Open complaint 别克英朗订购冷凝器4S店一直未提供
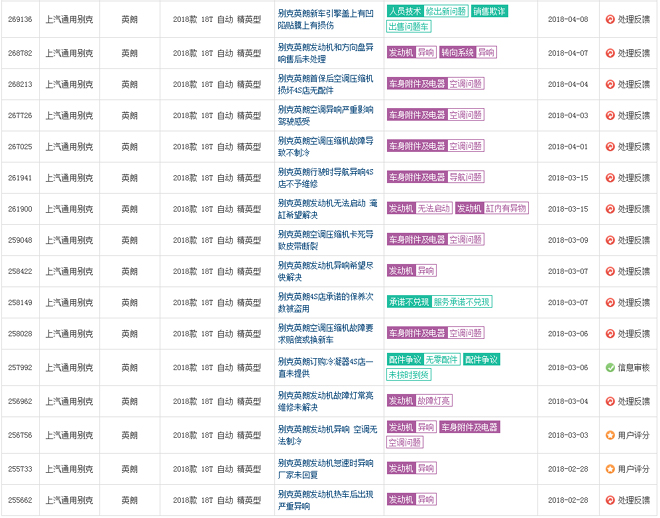Image resolution: width=660 pixels, height=518 pixels. [x=325, y=367]
